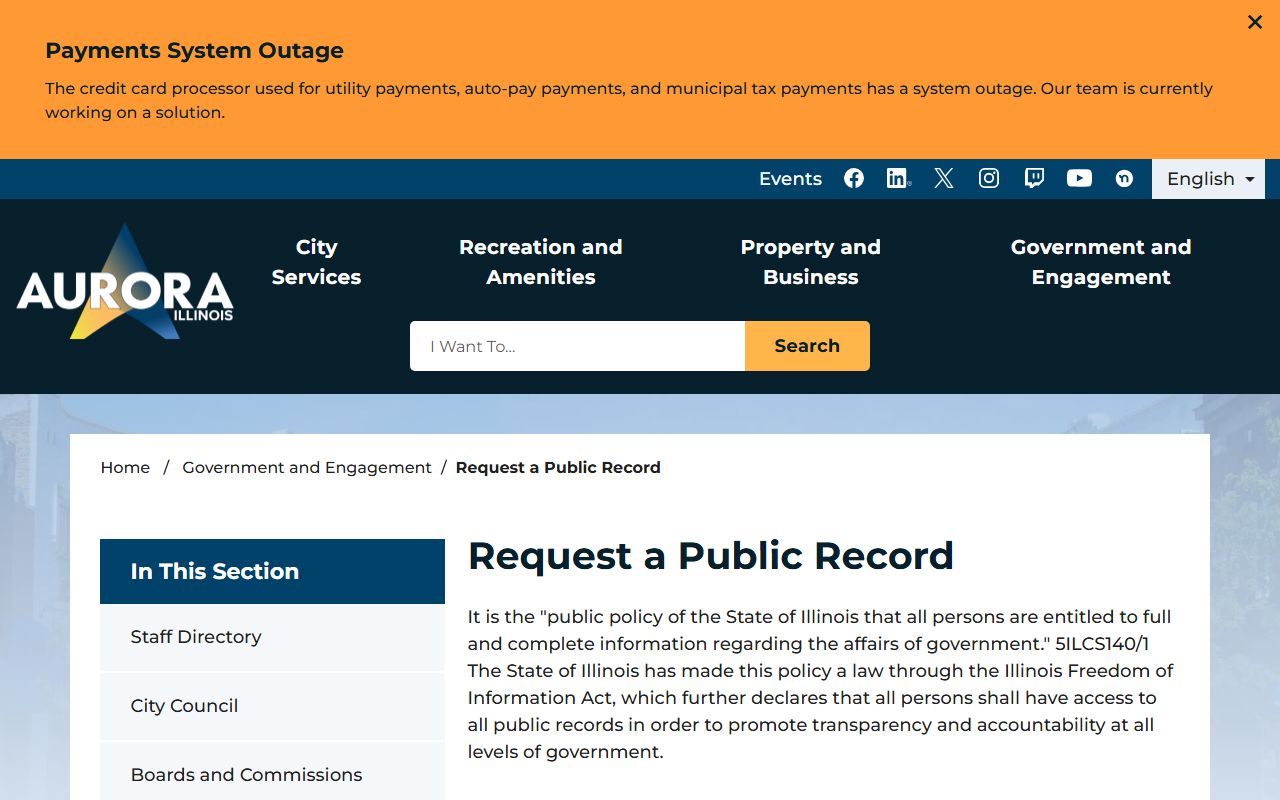
Task: Click the Aurora Illinois logo
Action: pos(125,282)
